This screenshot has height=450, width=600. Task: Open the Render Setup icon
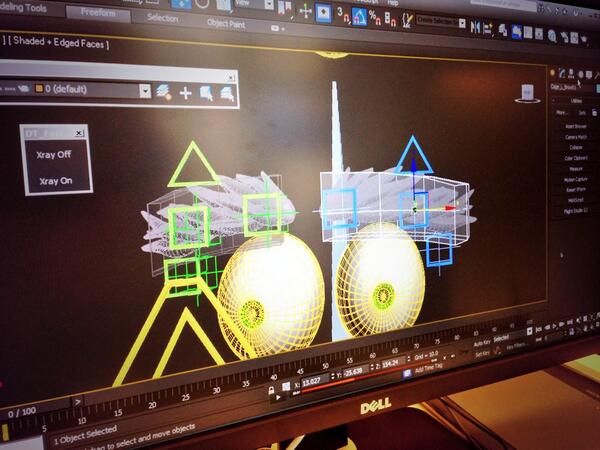pyautogui.click(x=564, y=37)
